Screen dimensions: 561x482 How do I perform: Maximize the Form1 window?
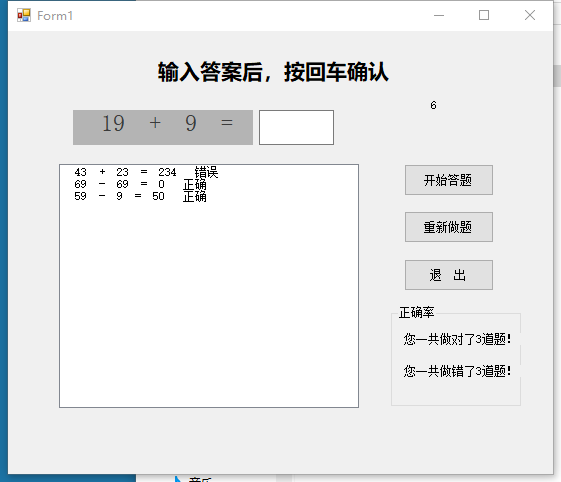(x=484, y=15)
